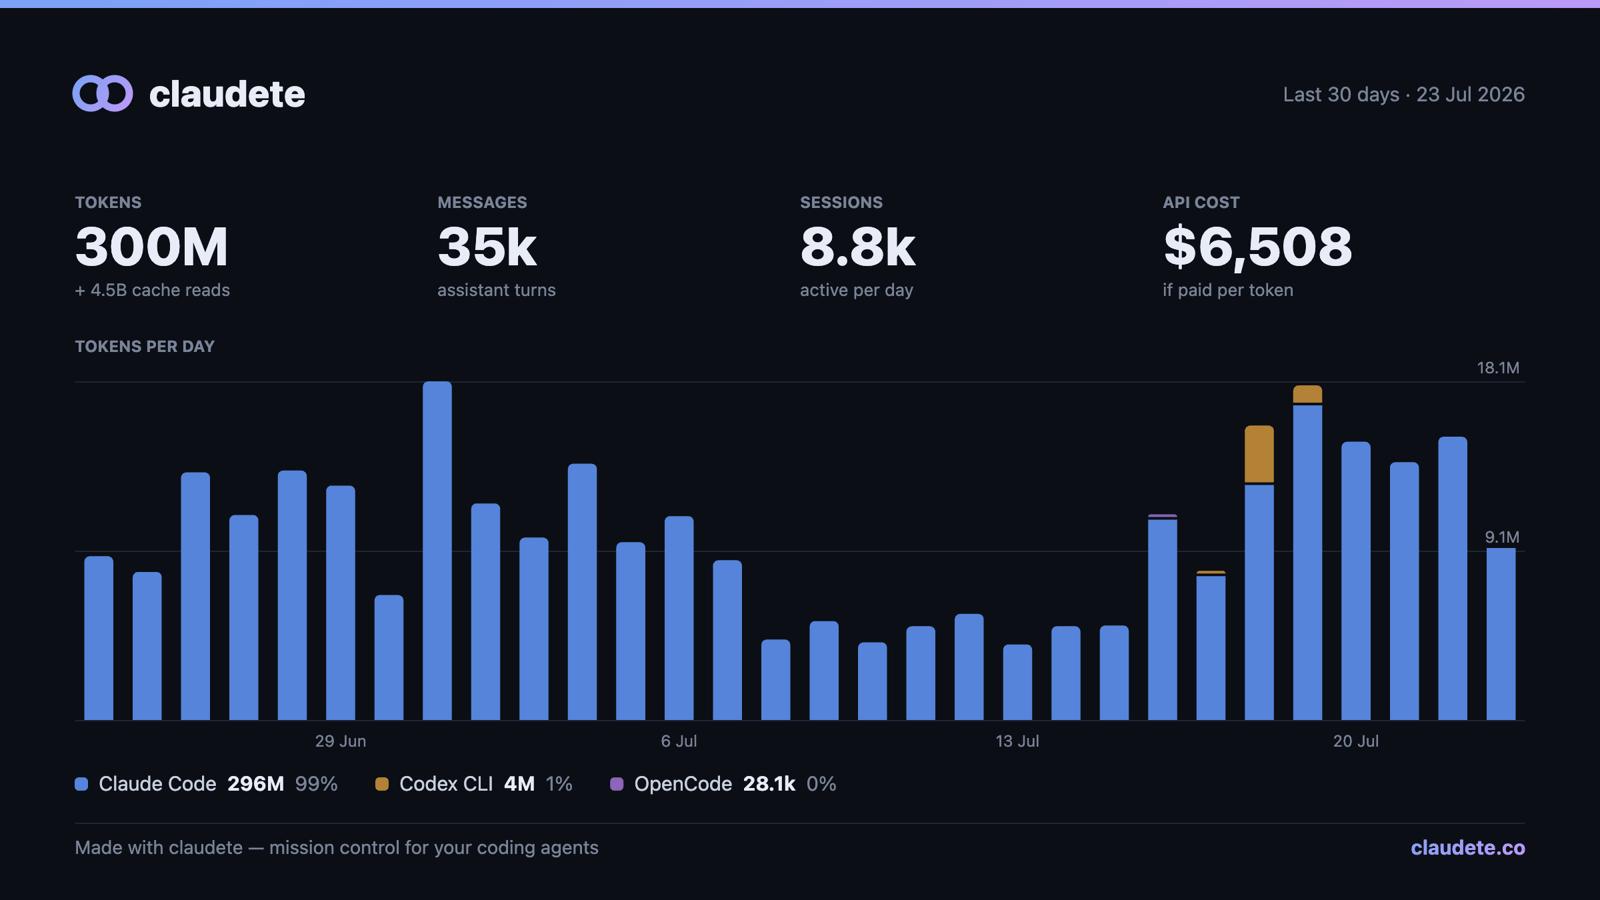The width and height of the screenshot is (1600, 900).
Task: Click the thin purple OpenCode bar segment
Action: click(x=1162, y=516)
